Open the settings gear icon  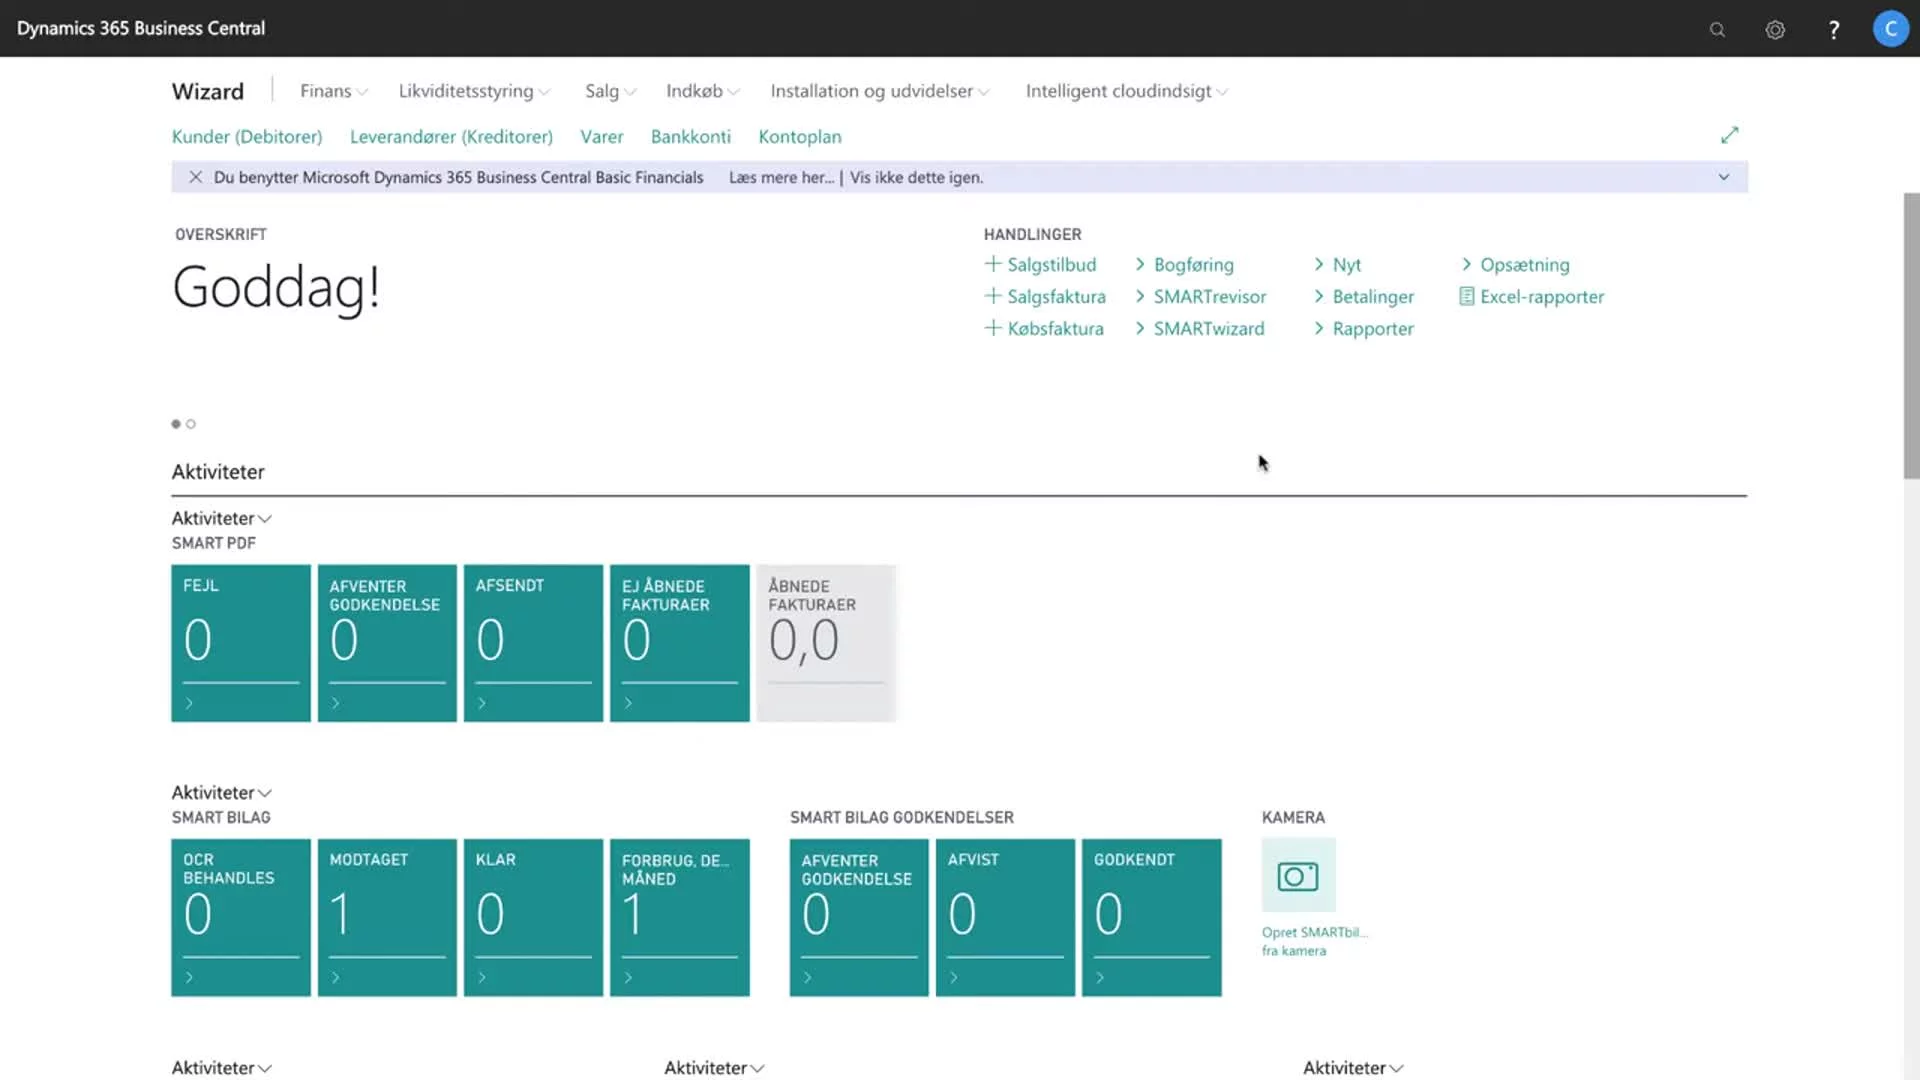tap(1775, 29)
